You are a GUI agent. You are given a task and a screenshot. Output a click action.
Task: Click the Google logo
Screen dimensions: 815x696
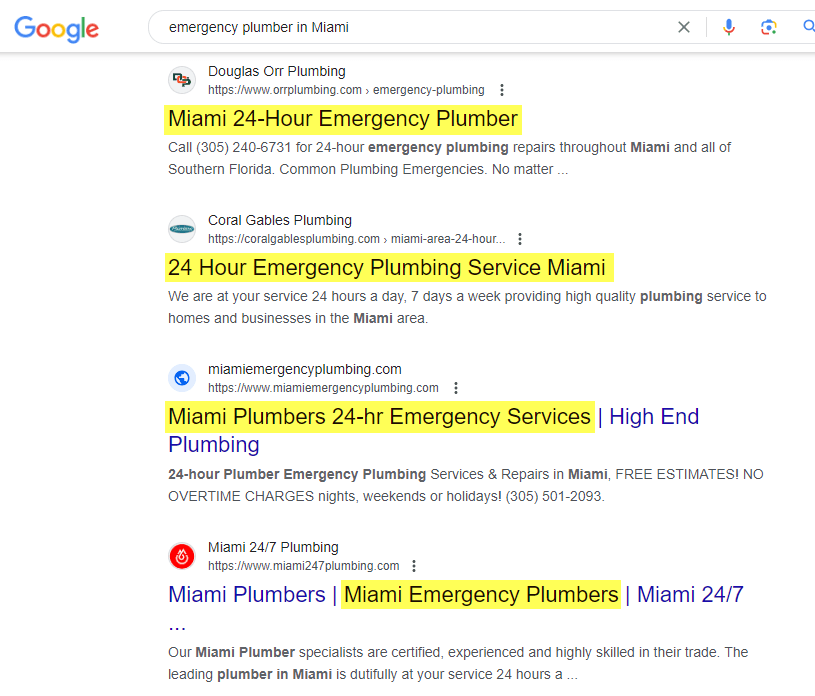click(56, 29)
